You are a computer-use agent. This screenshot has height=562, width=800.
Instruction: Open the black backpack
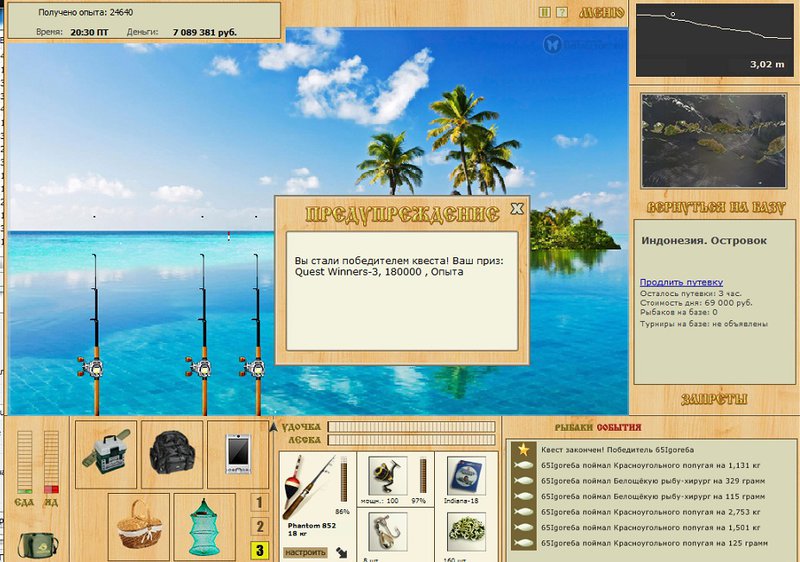coord(172,454)
